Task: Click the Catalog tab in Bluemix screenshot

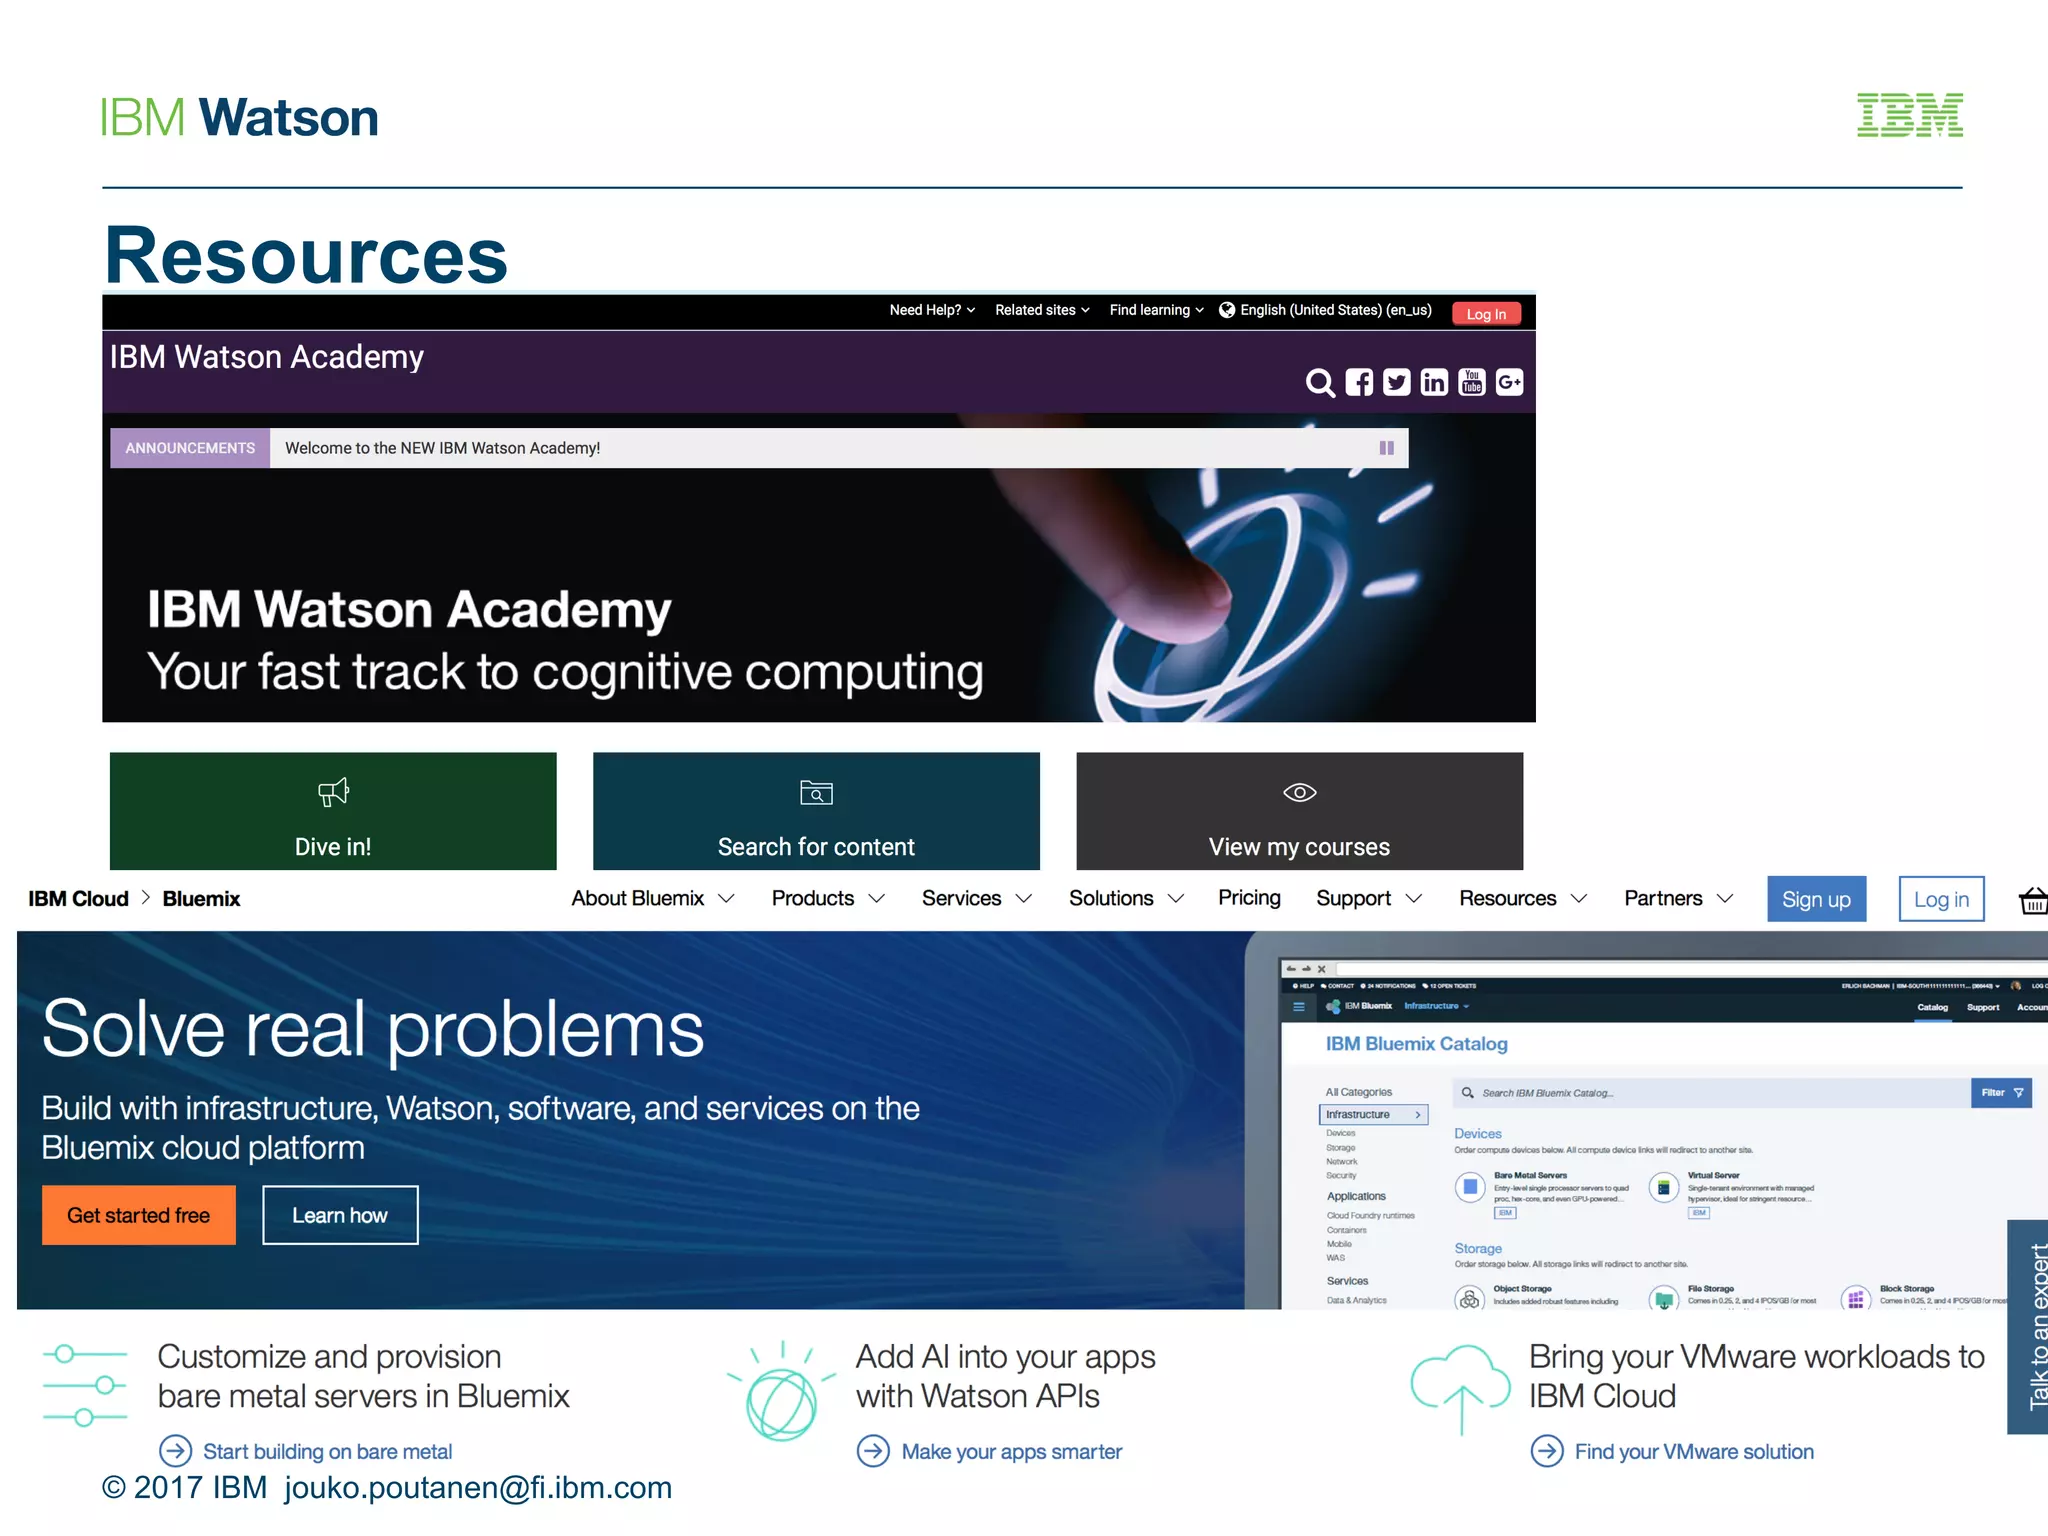Action: (1932, 1007)
